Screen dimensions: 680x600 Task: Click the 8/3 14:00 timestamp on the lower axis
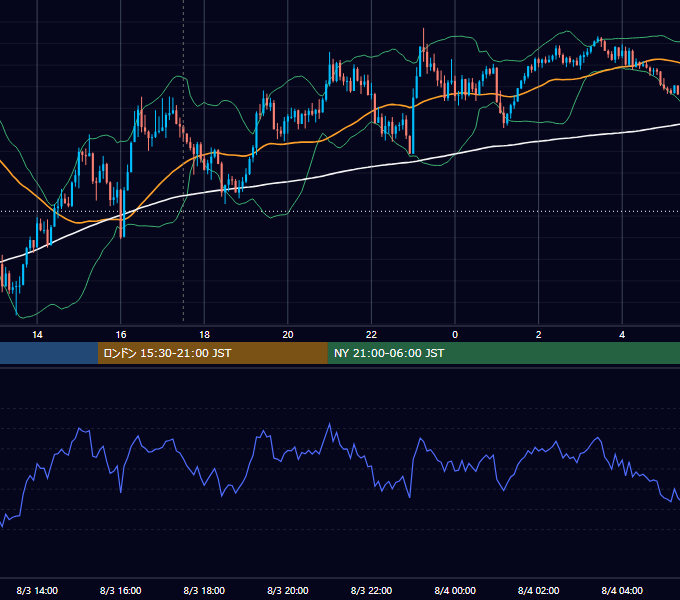pos(37,590)
